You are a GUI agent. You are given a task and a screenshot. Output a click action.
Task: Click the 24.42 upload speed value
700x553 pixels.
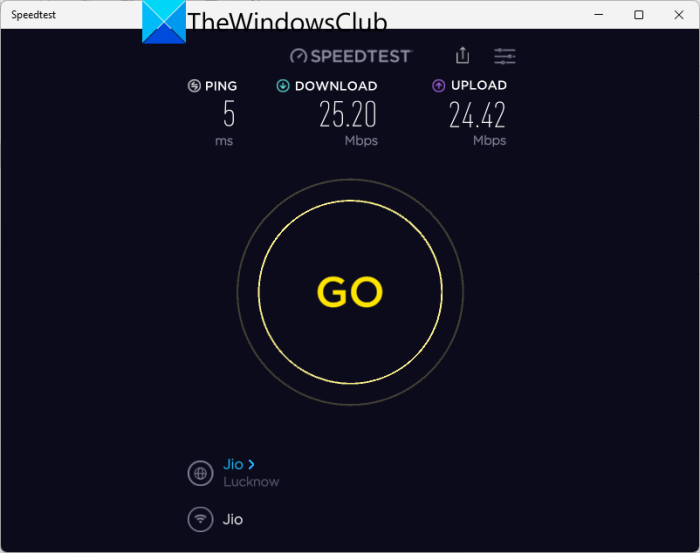point(478,114)
